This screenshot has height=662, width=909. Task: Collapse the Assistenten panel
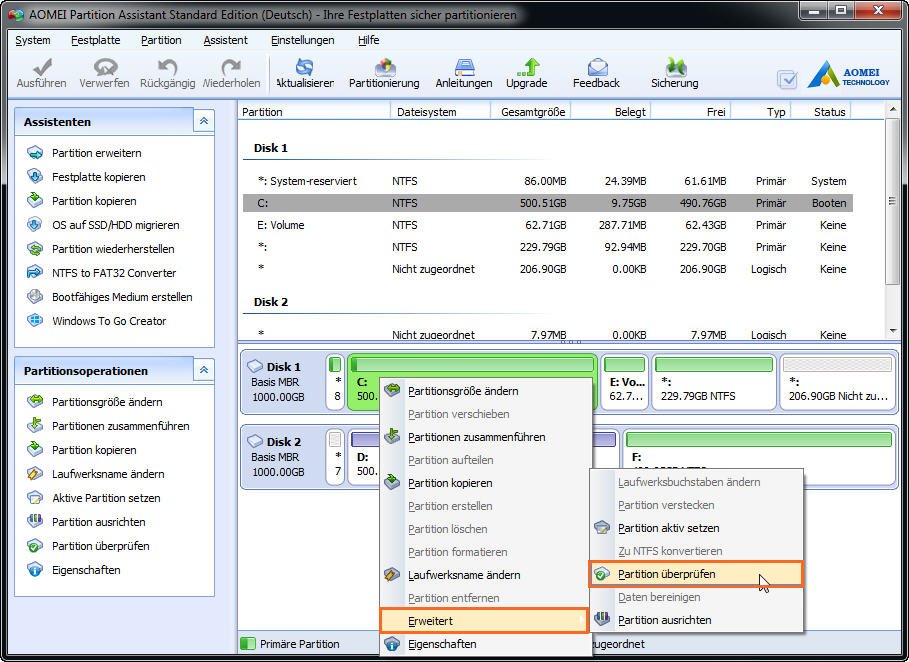[204, 121]
